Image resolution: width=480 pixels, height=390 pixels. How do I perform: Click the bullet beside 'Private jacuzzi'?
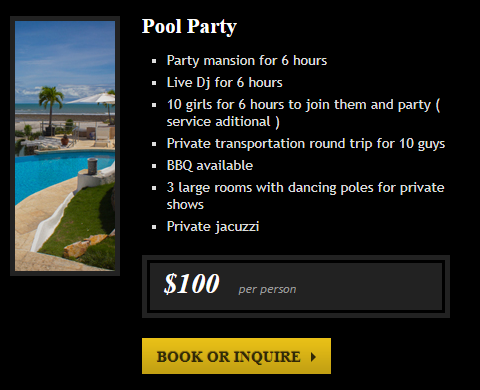pyautogui.click(x=154, y=227)
